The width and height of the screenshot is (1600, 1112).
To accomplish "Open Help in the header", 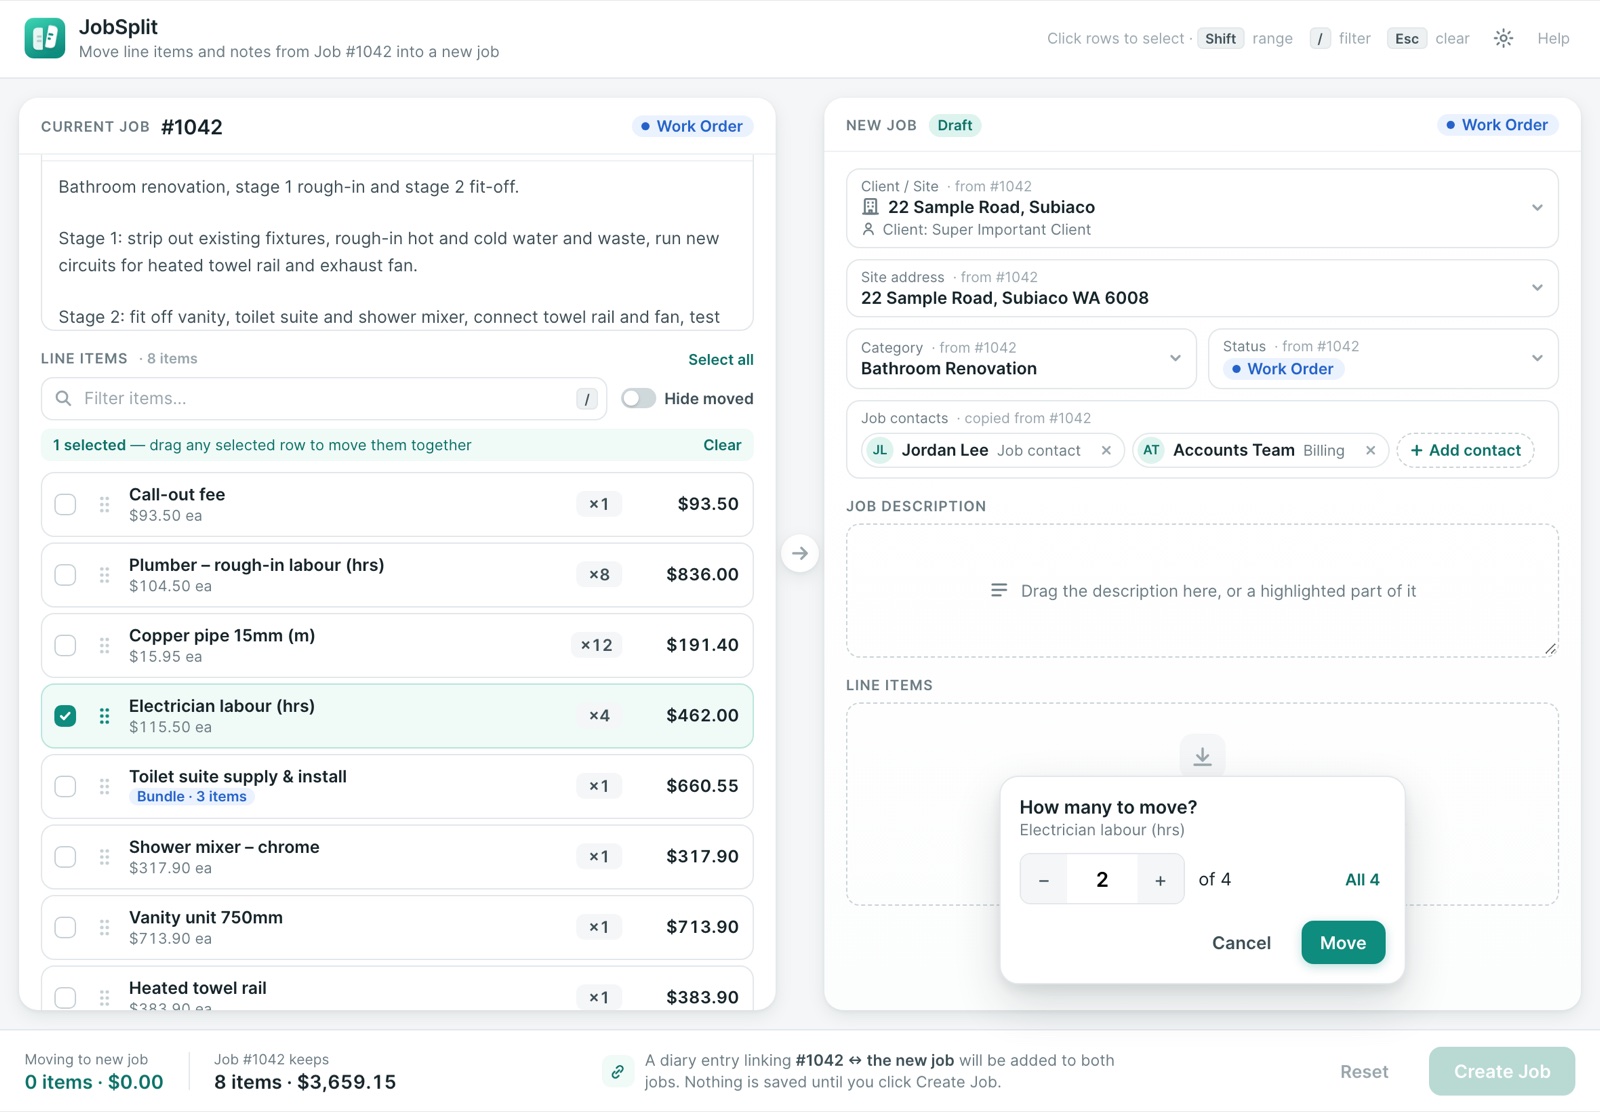I will pos(1553,38).
